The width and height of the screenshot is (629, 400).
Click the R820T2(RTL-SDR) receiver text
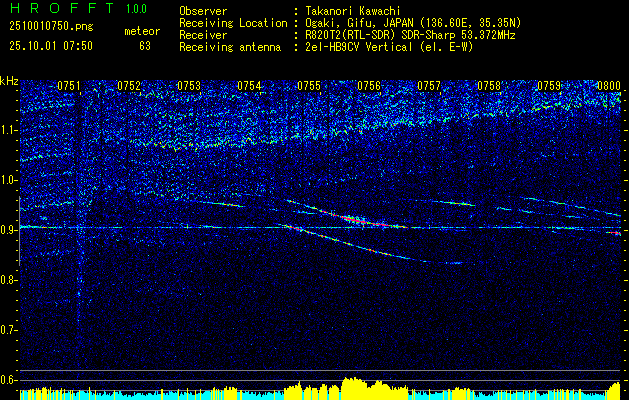410,35
